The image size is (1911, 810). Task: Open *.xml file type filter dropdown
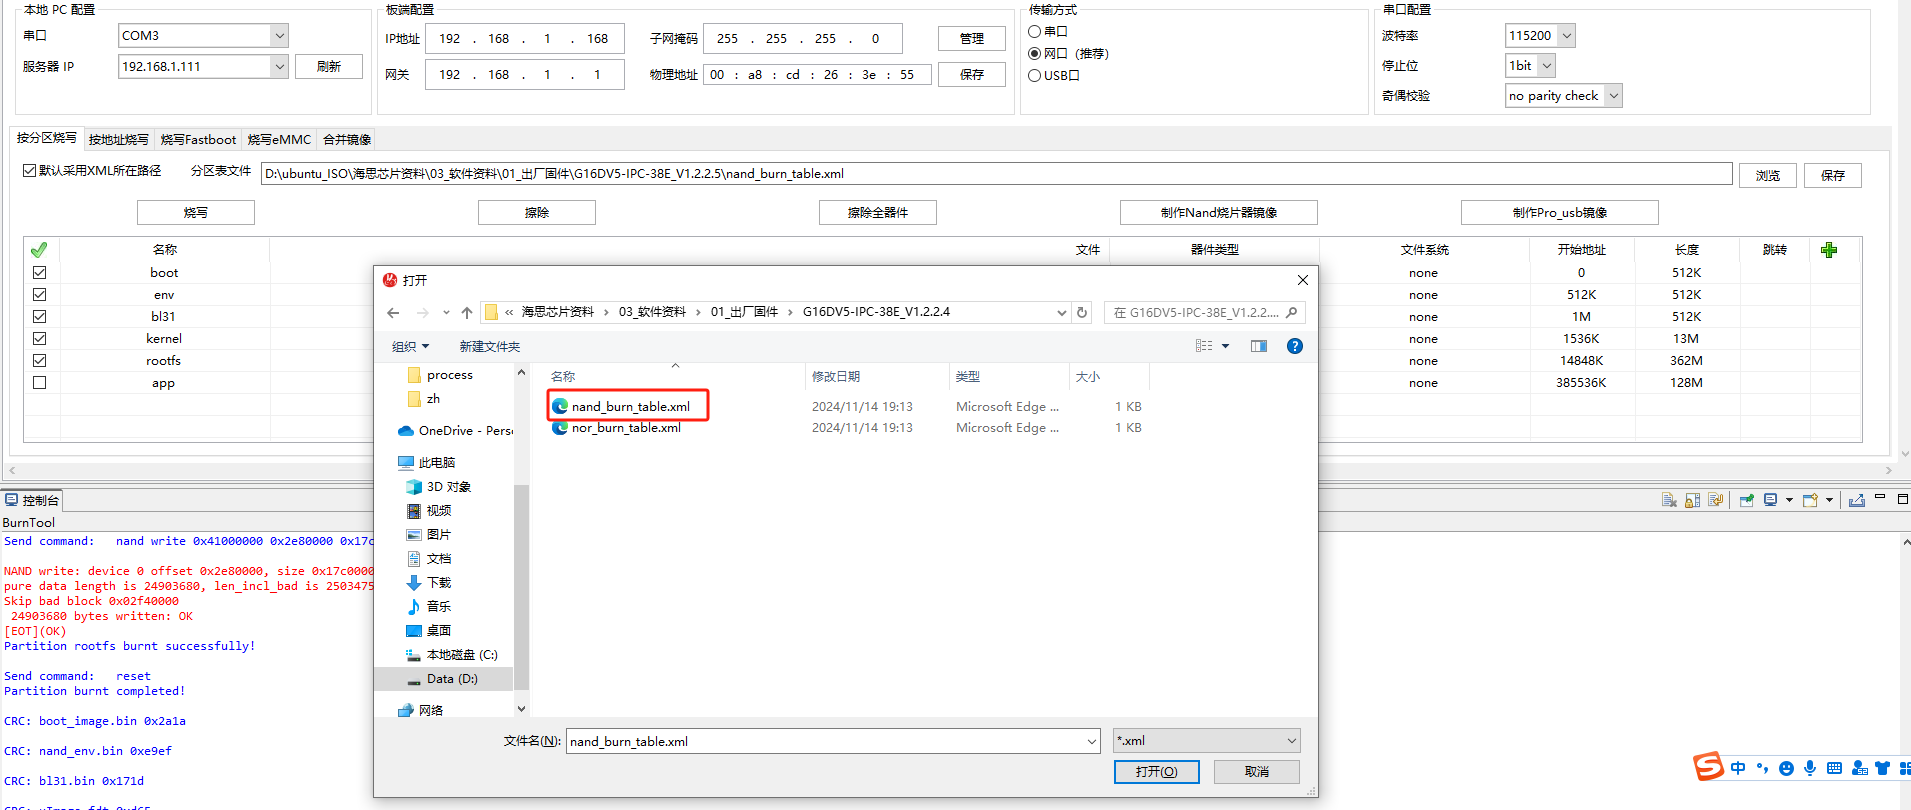click(1206, 741)
